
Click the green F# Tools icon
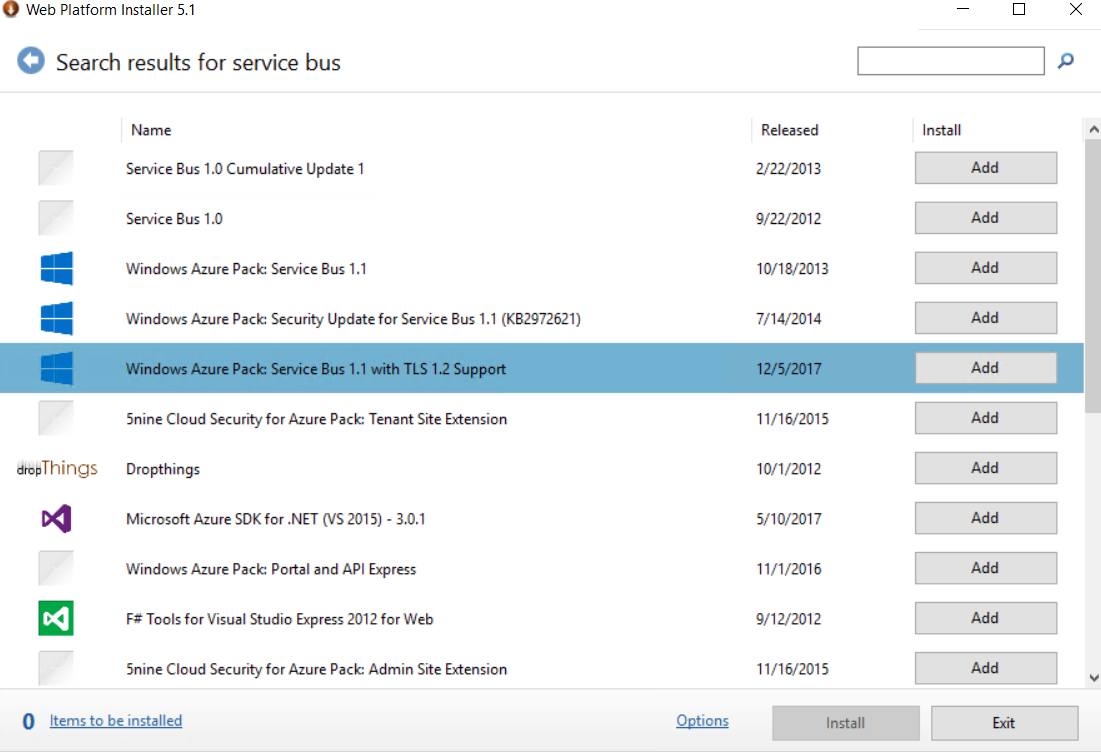pyautogui.click(x=56, y=618)
